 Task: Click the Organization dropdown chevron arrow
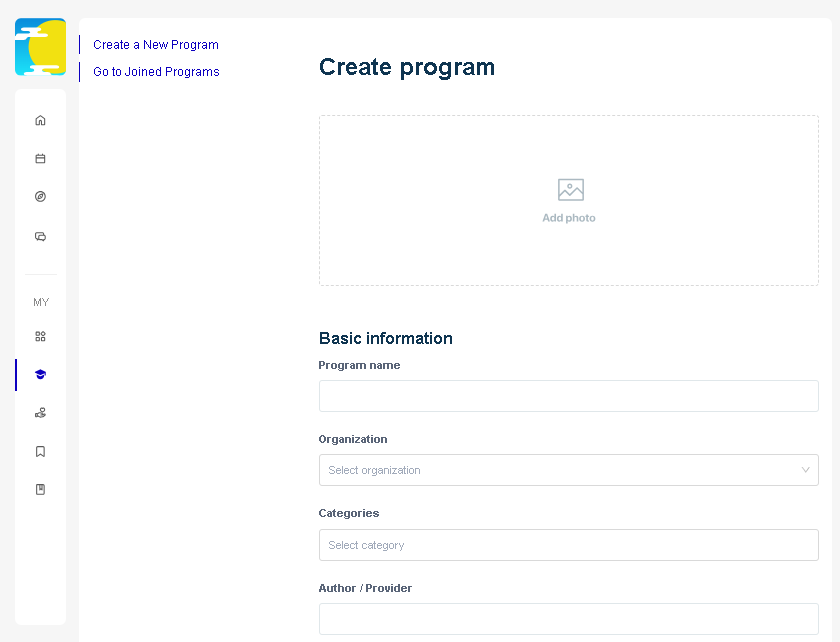[805, 470]
